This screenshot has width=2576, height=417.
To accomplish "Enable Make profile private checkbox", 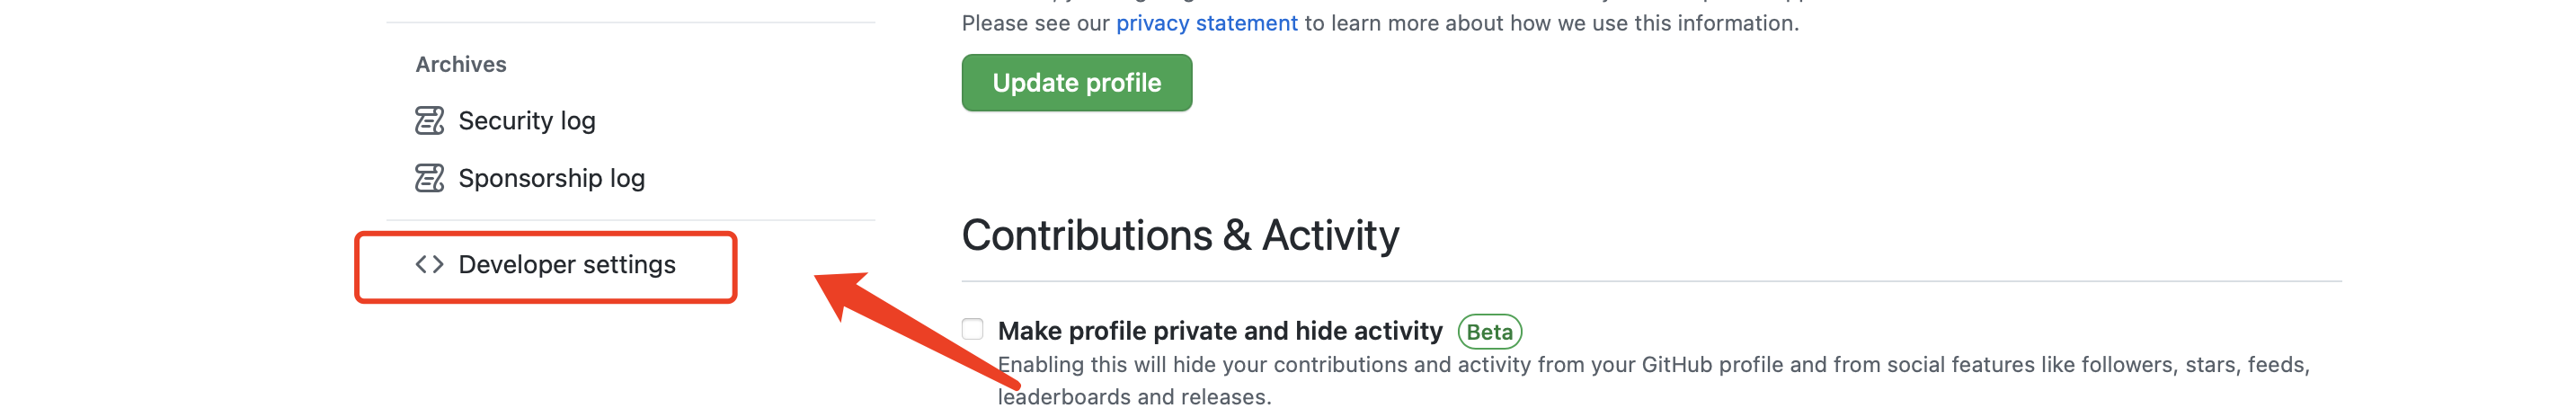I will (972, 330).
